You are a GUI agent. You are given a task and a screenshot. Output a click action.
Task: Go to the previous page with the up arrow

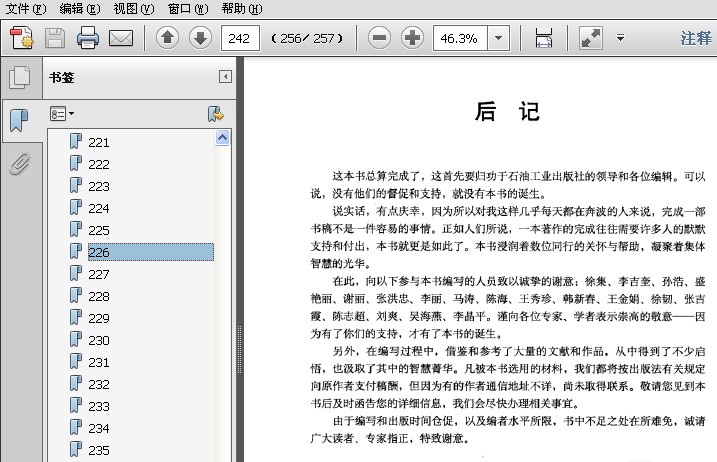click(168, 39)
